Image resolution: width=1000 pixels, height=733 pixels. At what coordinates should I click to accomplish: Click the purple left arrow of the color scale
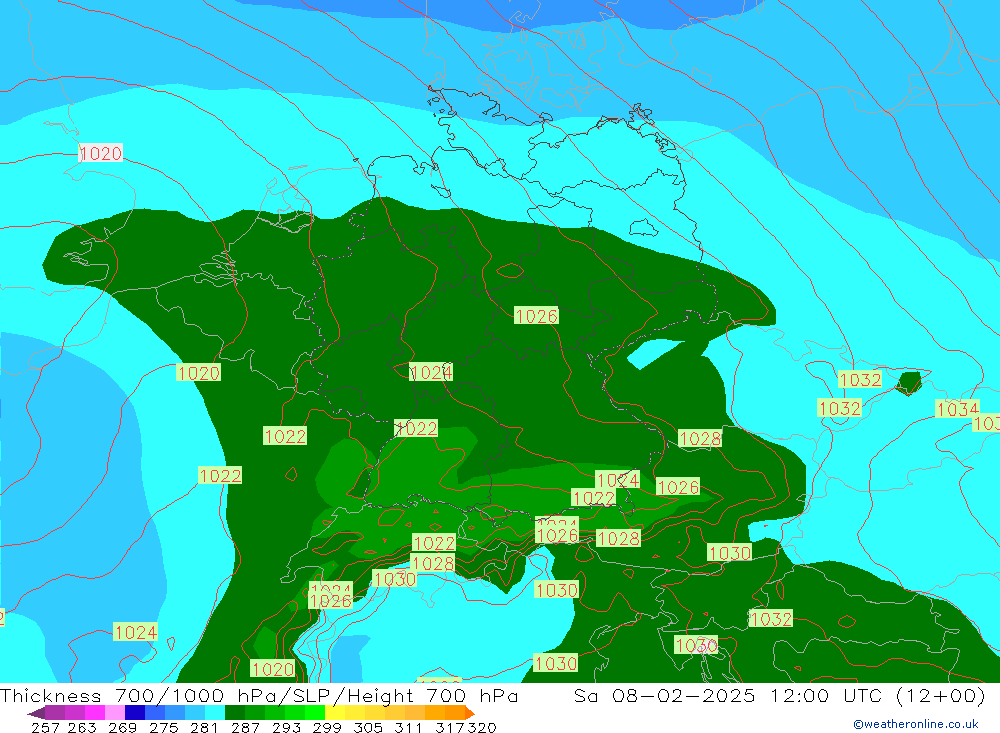[x=36, y=713]
